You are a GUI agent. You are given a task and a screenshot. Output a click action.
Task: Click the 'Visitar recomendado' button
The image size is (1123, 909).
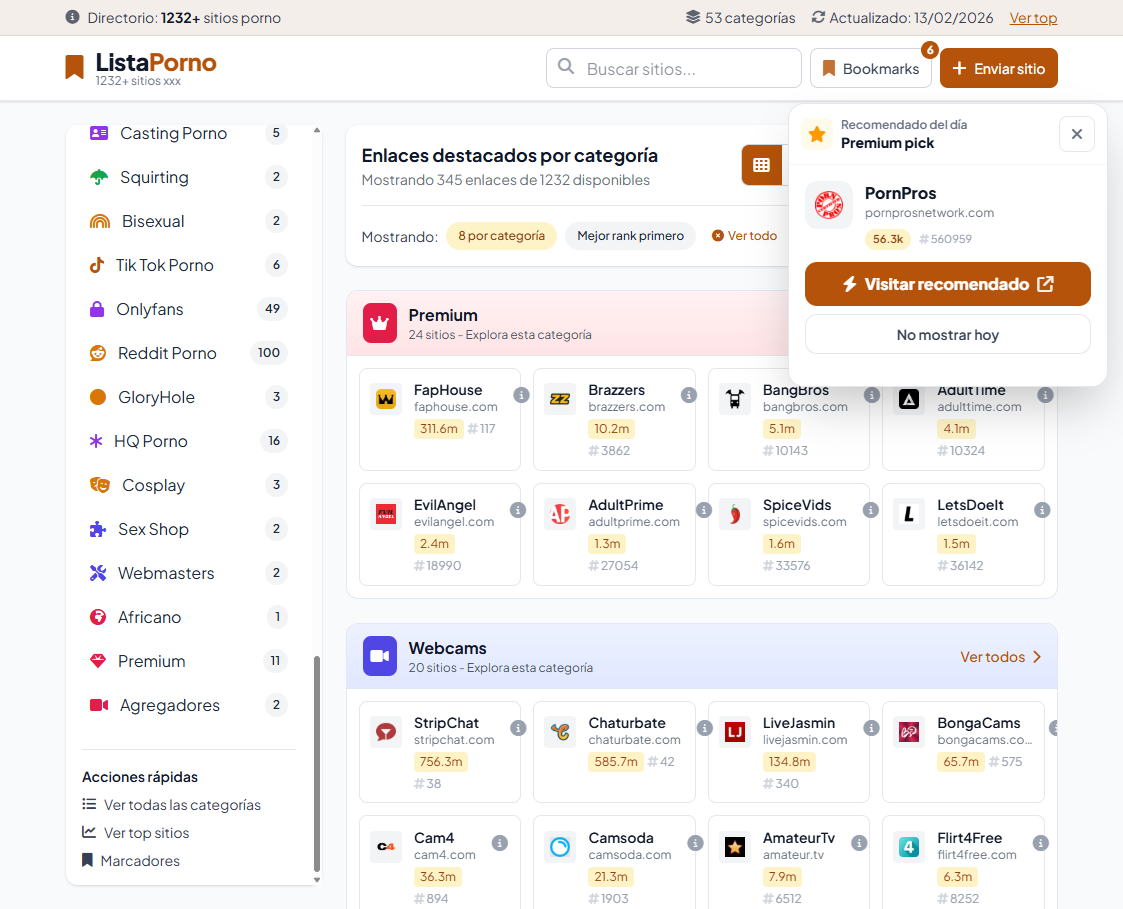947,284
